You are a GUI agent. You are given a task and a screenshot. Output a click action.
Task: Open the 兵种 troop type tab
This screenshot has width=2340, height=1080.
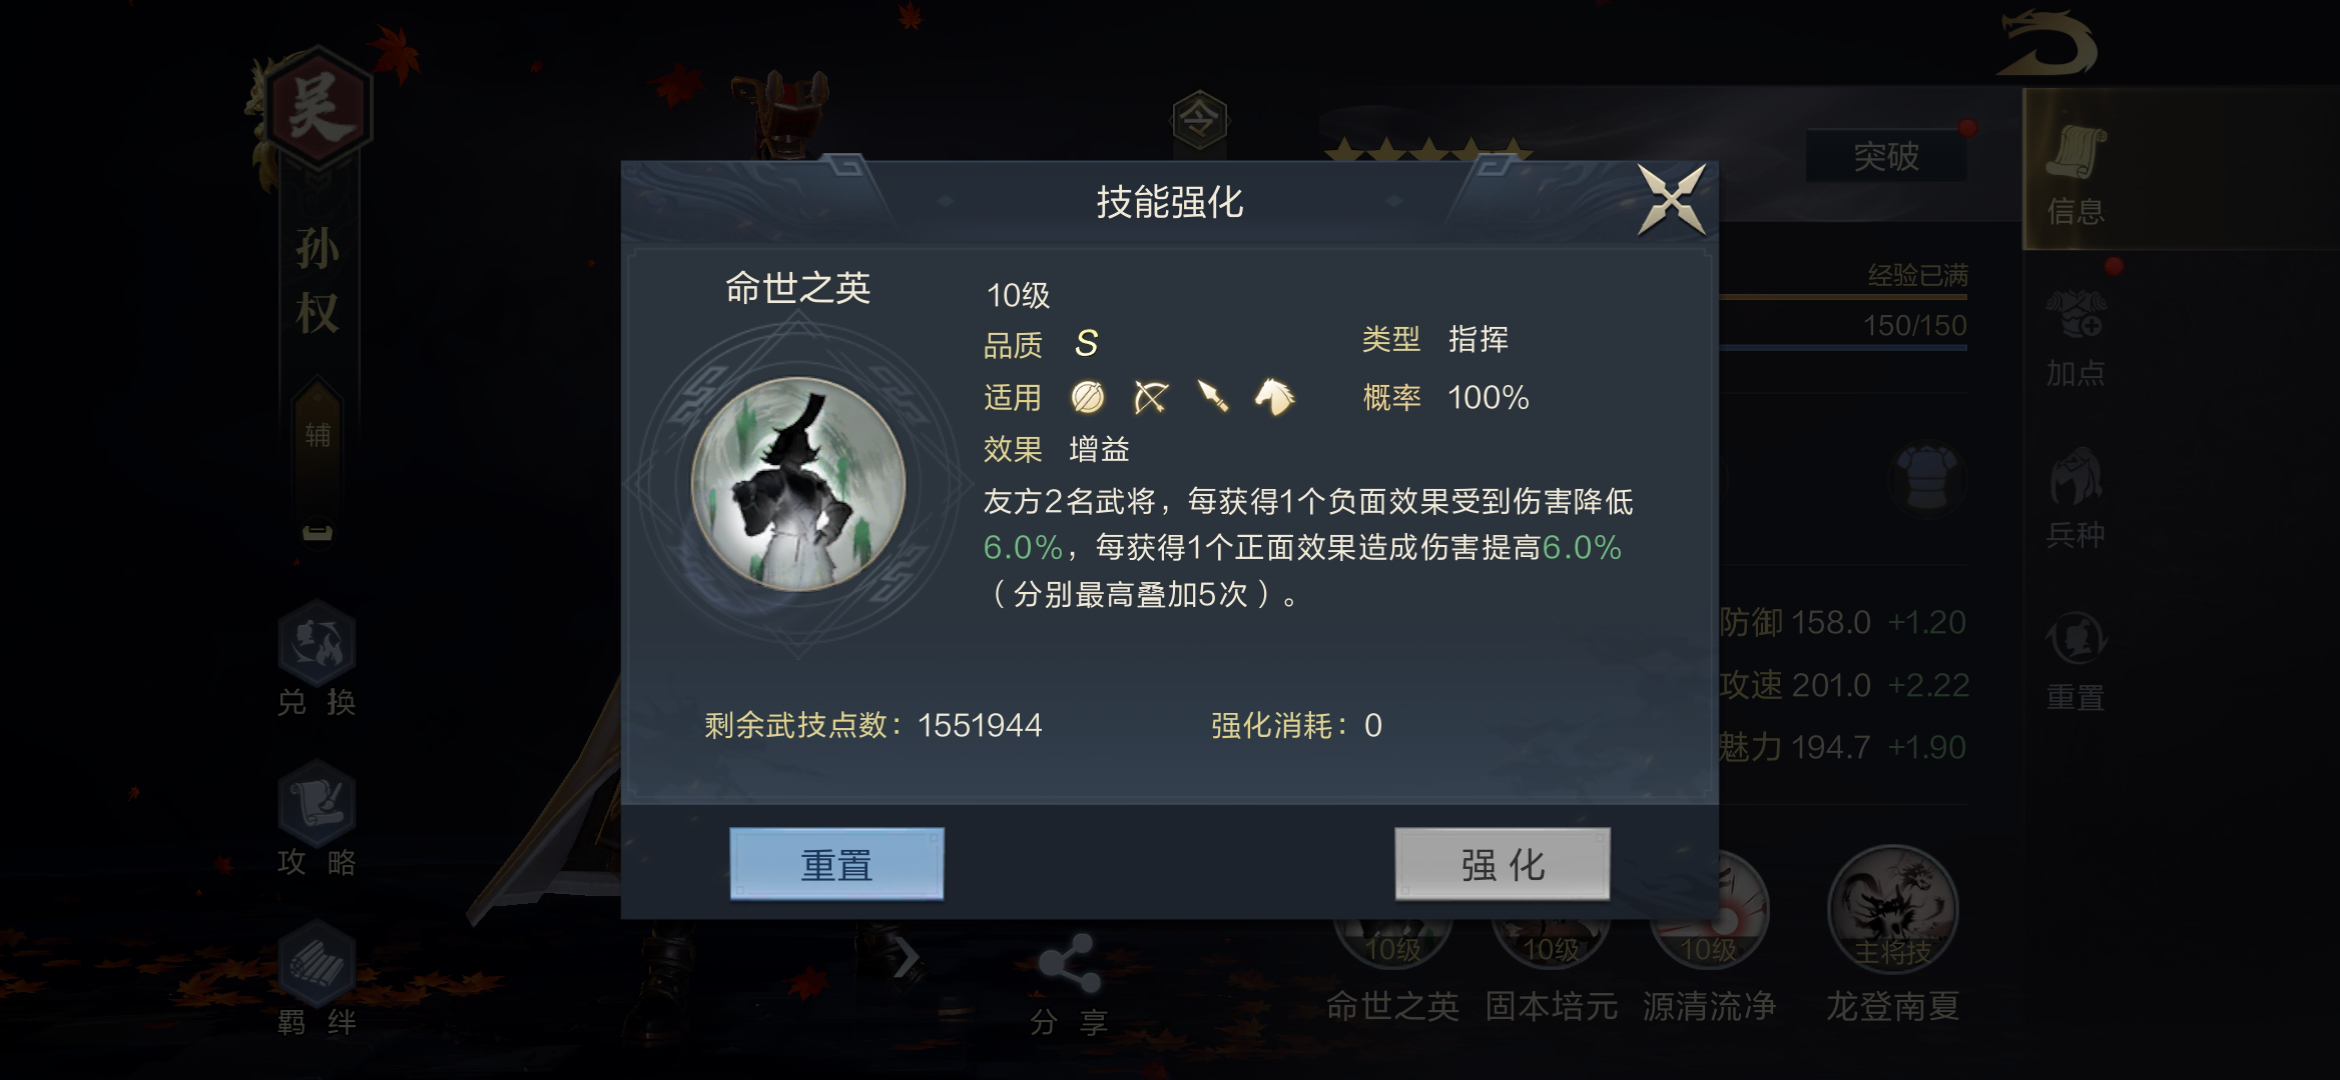[x=2076, y=498]
